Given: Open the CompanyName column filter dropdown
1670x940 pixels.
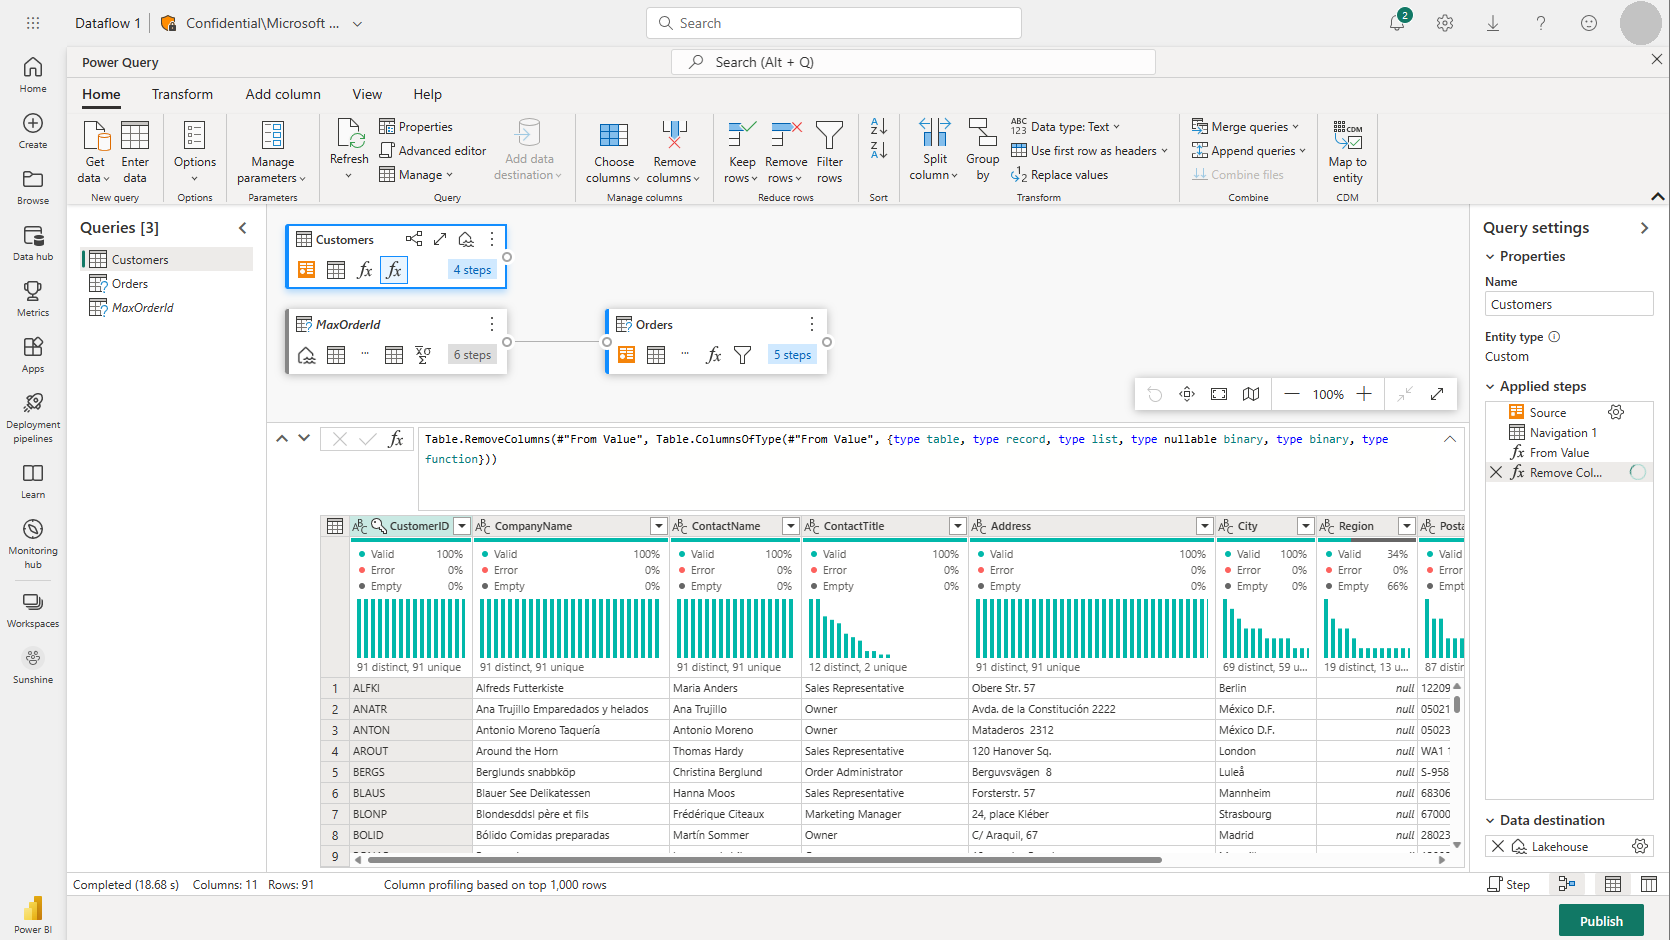Looking at the screenshot, I should click(x=658, y=526).
